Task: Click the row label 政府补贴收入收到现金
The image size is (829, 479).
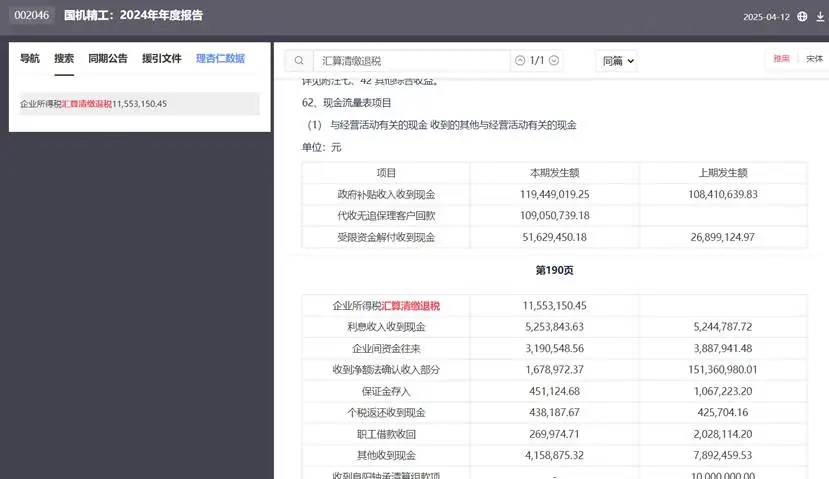Action: click(x=386, y=195)
